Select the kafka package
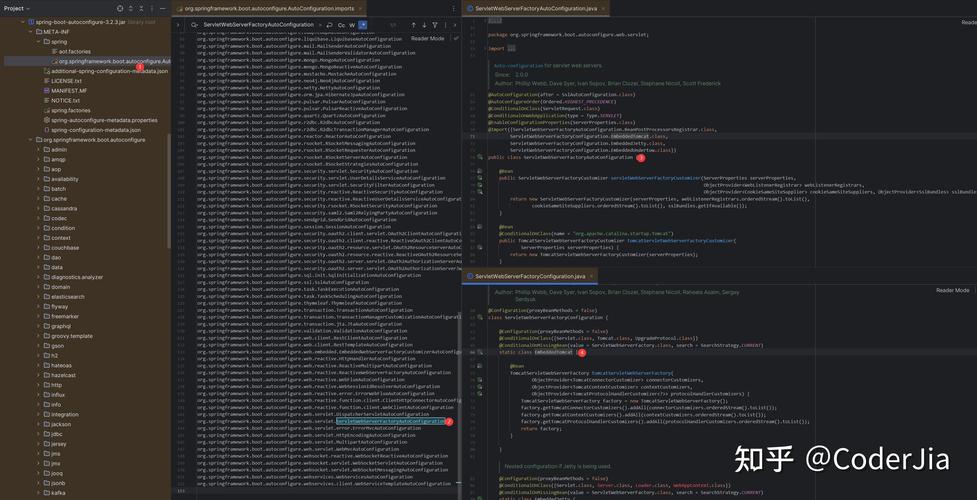This screenshot has height=500, width=977. (x=57, y=493)
